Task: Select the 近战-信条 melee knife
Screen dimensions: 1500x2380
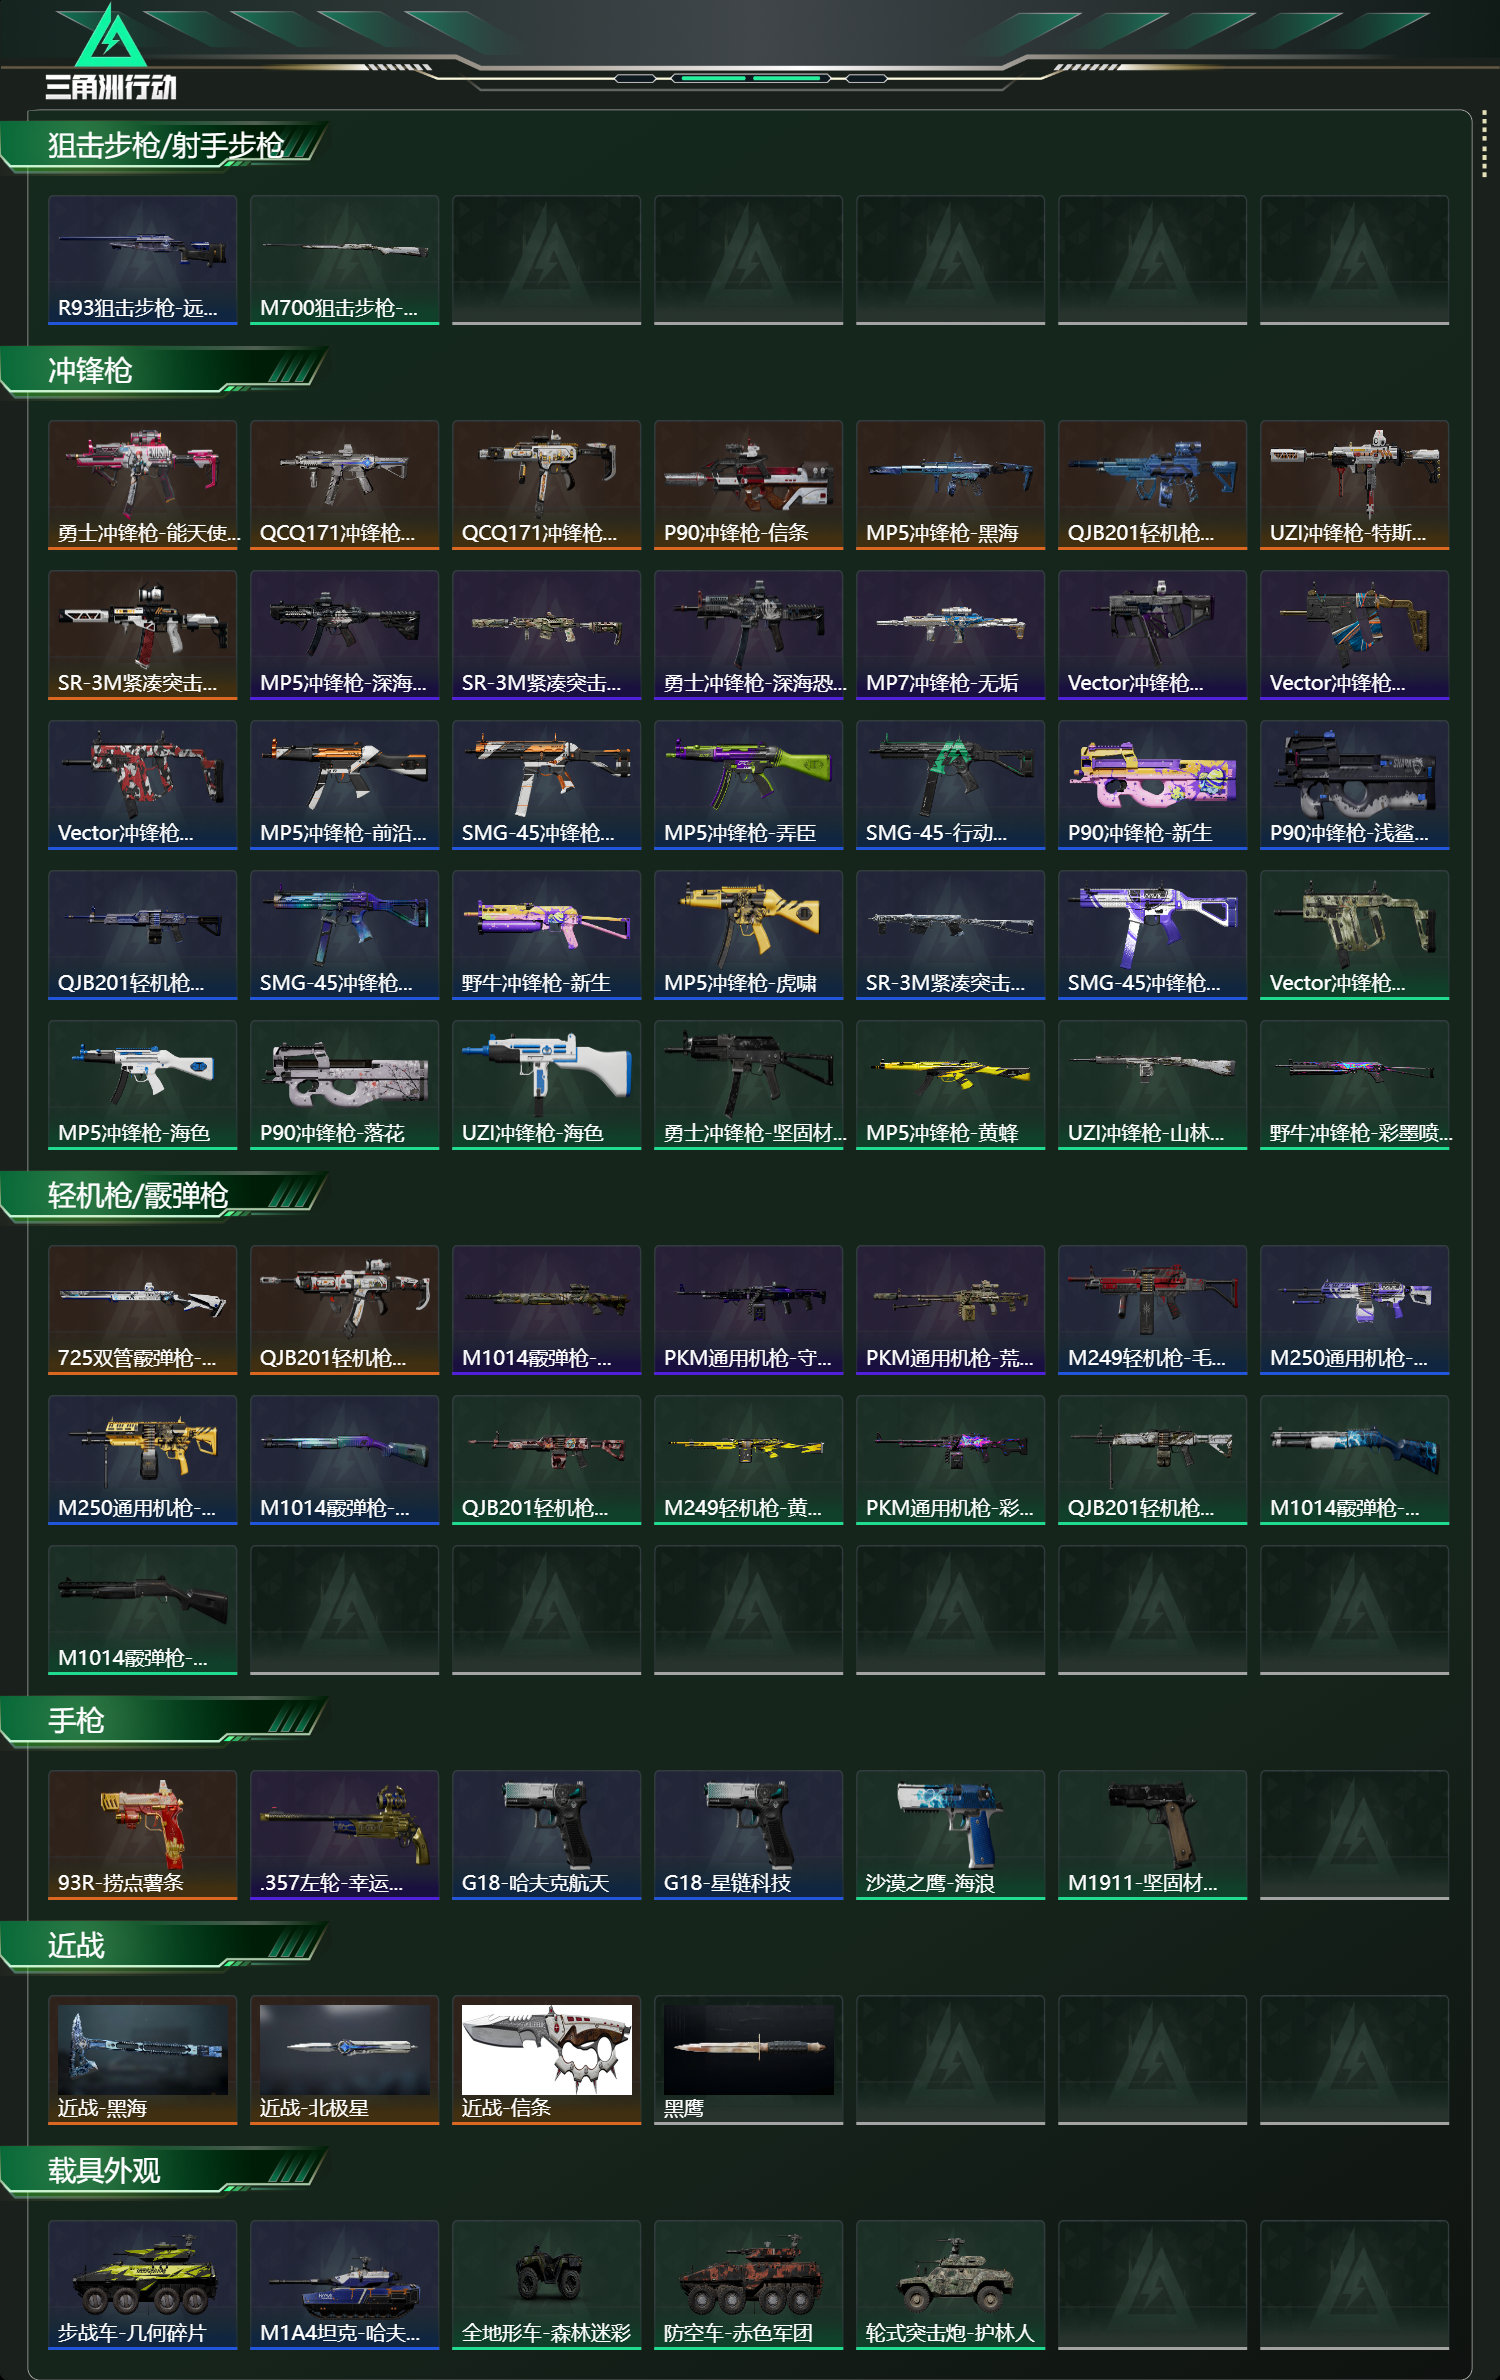Action: coord(547,2060)
